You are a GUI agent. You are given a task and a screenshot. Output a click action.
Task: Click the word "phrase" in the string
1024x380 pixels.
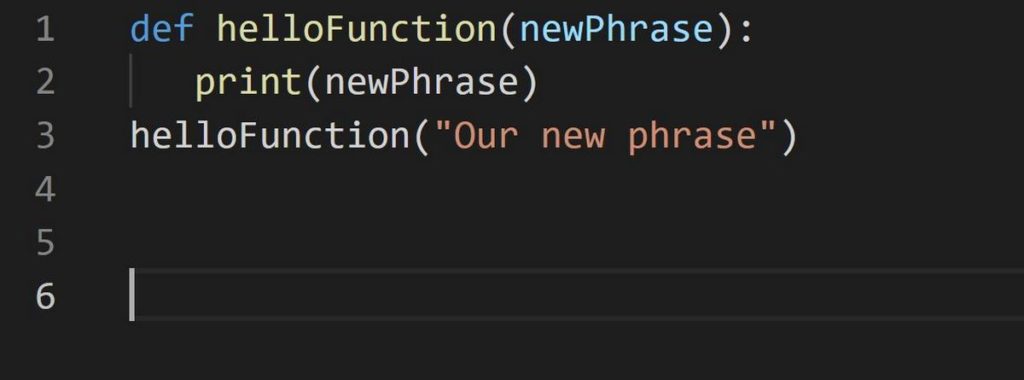tap(692, 138)
